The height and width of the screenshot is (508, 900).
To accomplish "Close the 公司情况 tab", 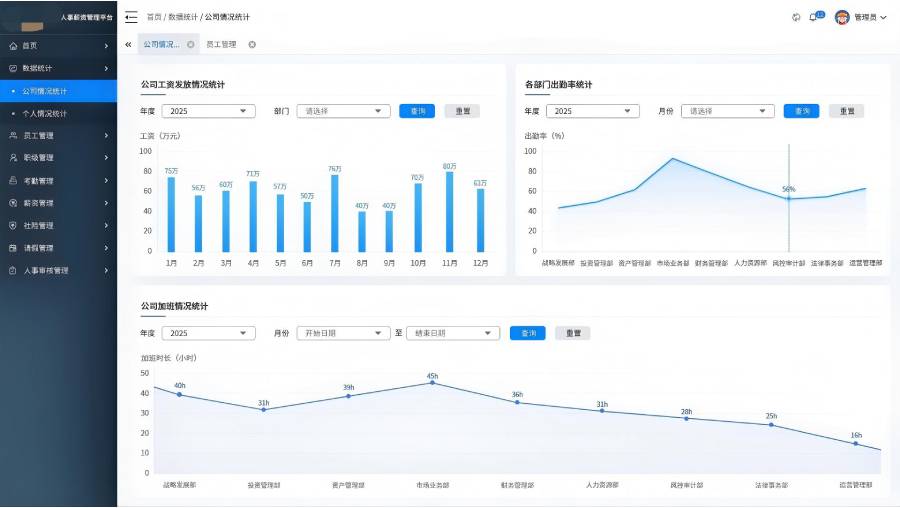I will [191, 44].
